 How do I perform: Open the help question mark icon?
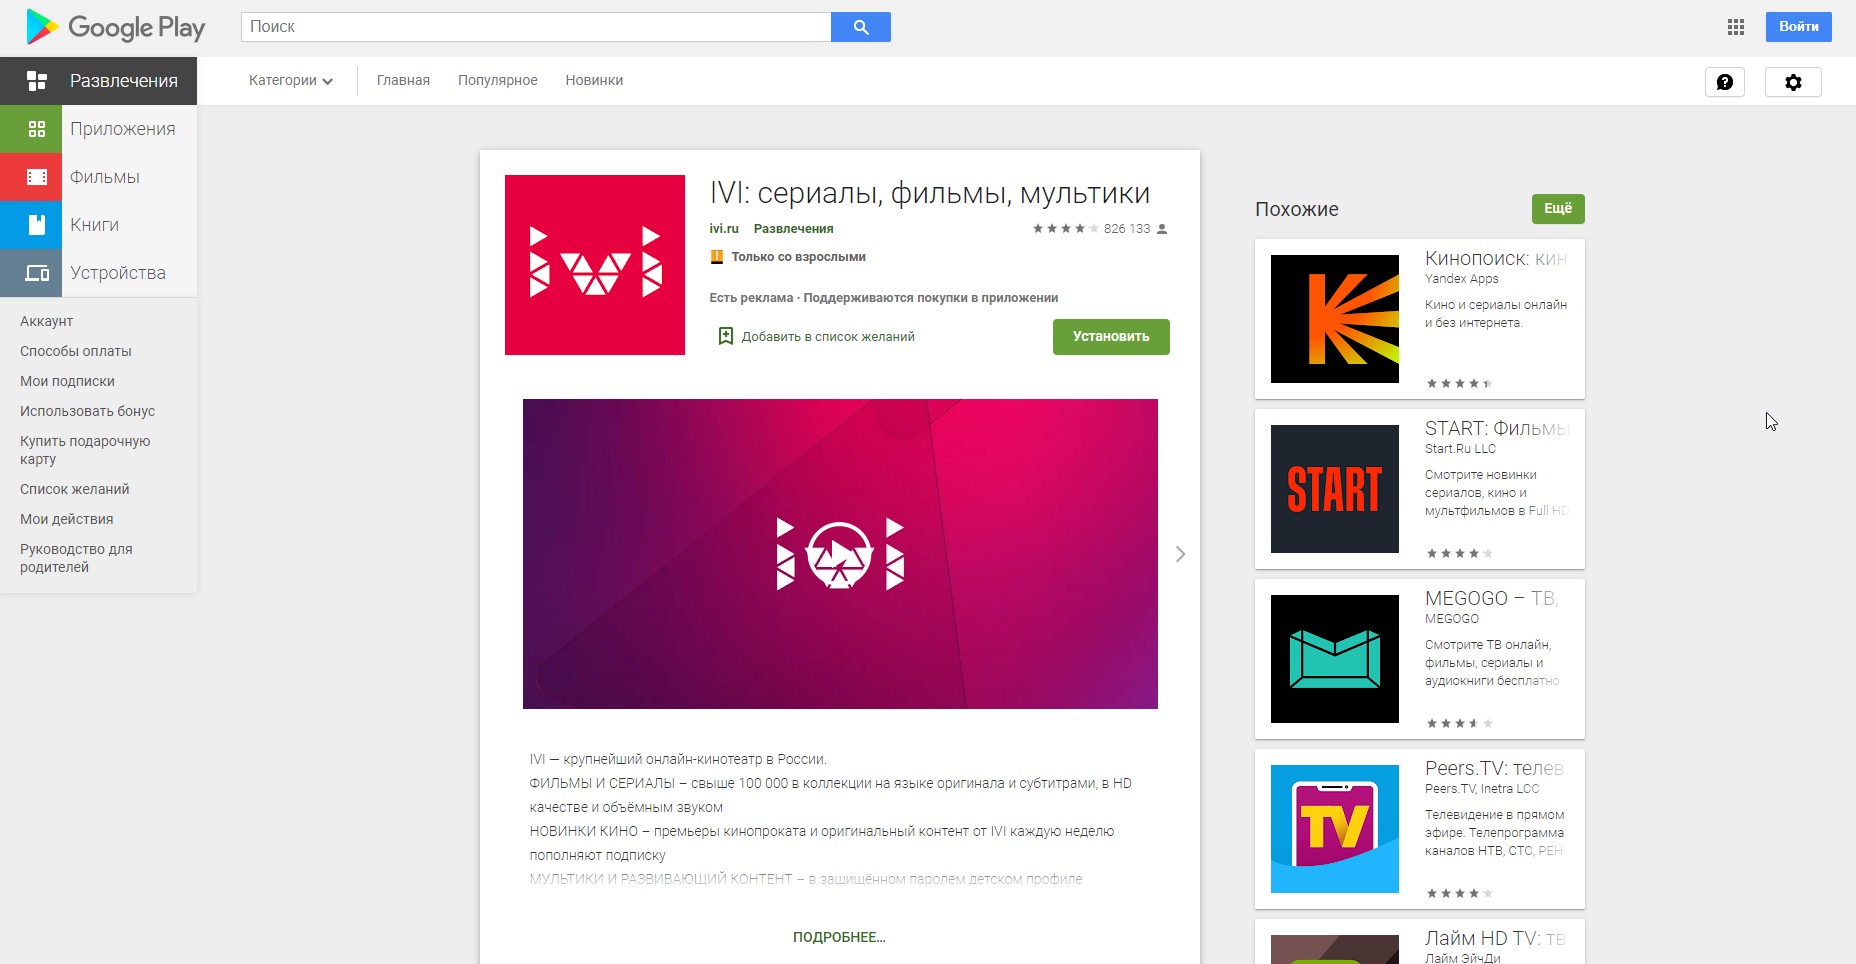1725,82
